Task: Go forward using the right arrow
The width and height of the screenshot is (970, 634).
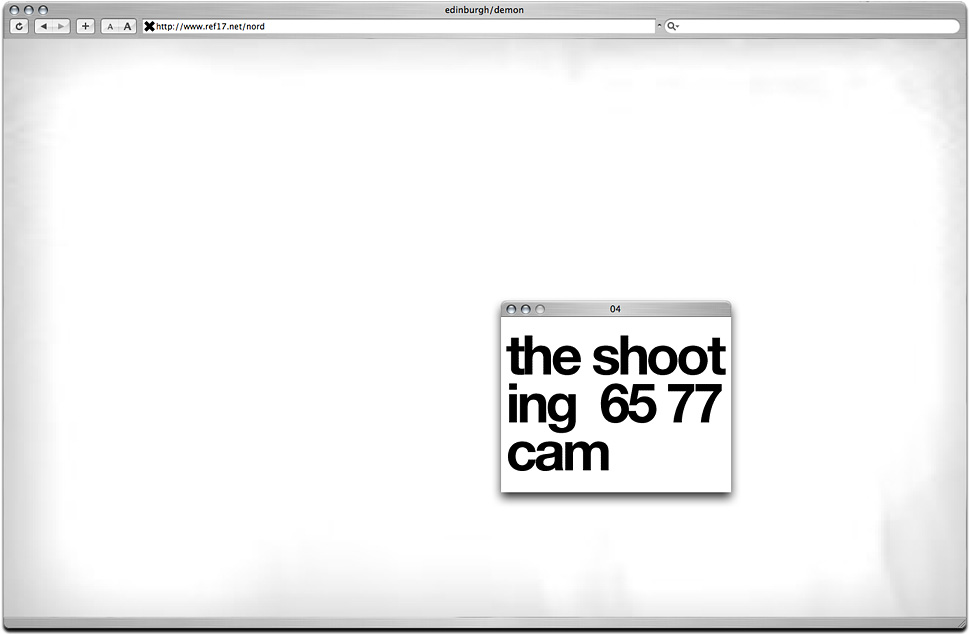Action: [61, 26]
